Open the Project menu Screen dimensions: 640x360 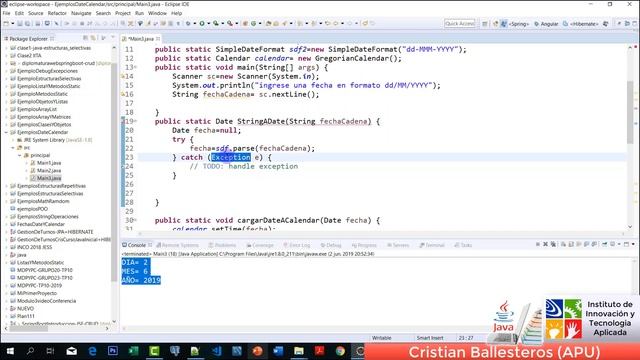pos(122,13)
